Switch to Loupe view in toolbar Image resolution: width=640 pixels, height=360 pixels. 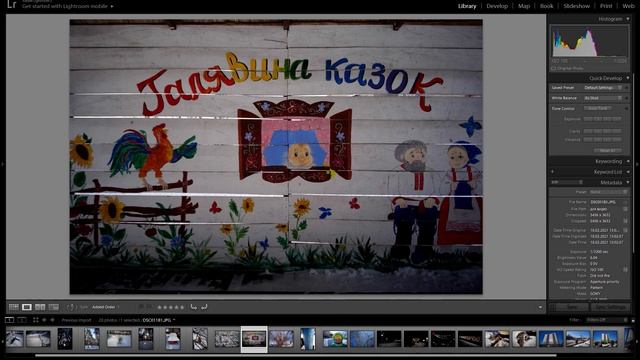pyautogui.click(x=27, y=307)
